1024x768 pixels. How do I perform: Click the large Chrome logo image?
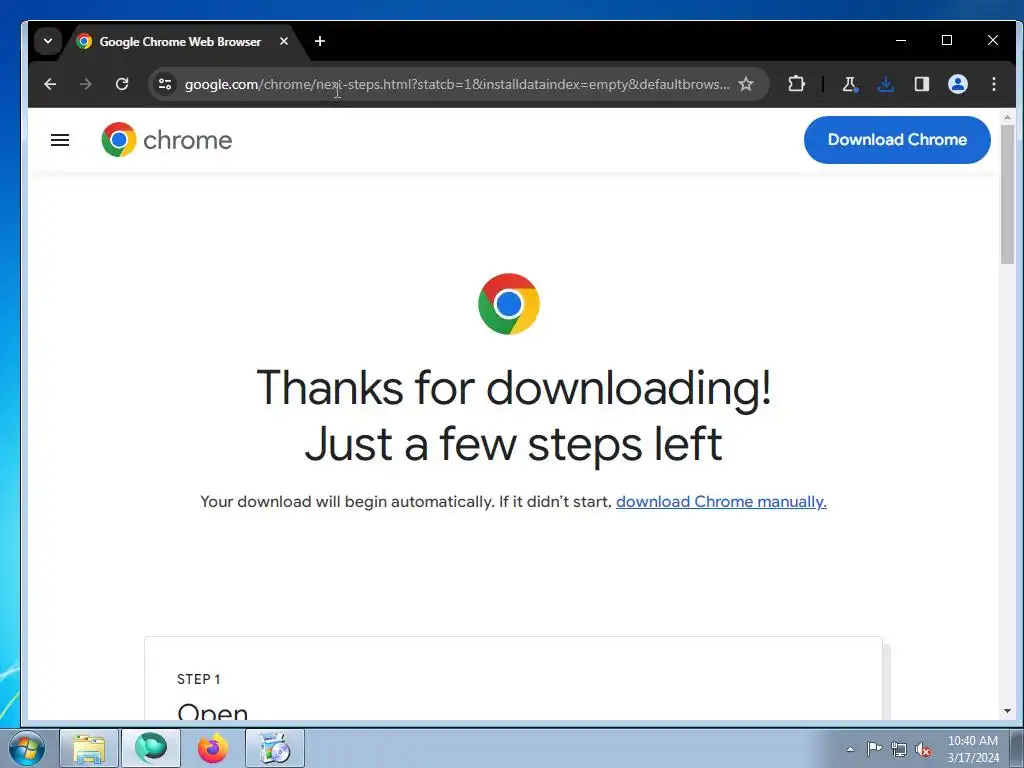tap(509, 304)
